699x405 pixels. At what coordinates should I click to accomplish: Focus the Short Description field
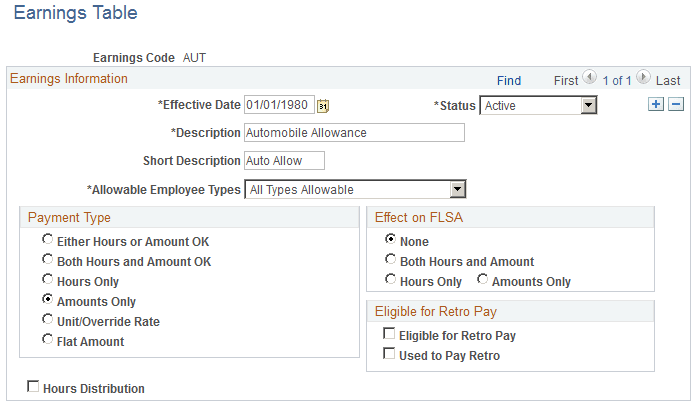[x=284, y=161]
